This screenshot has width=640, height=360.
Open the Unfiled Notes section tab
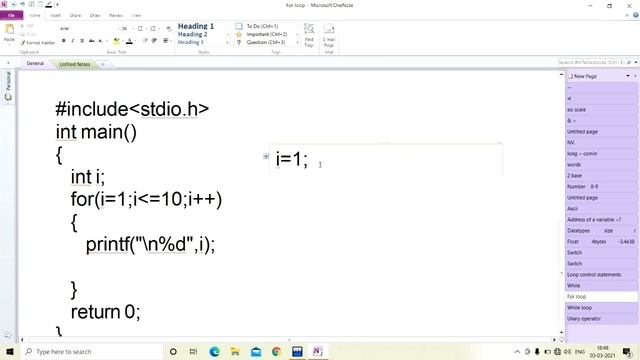coord(75,64)
